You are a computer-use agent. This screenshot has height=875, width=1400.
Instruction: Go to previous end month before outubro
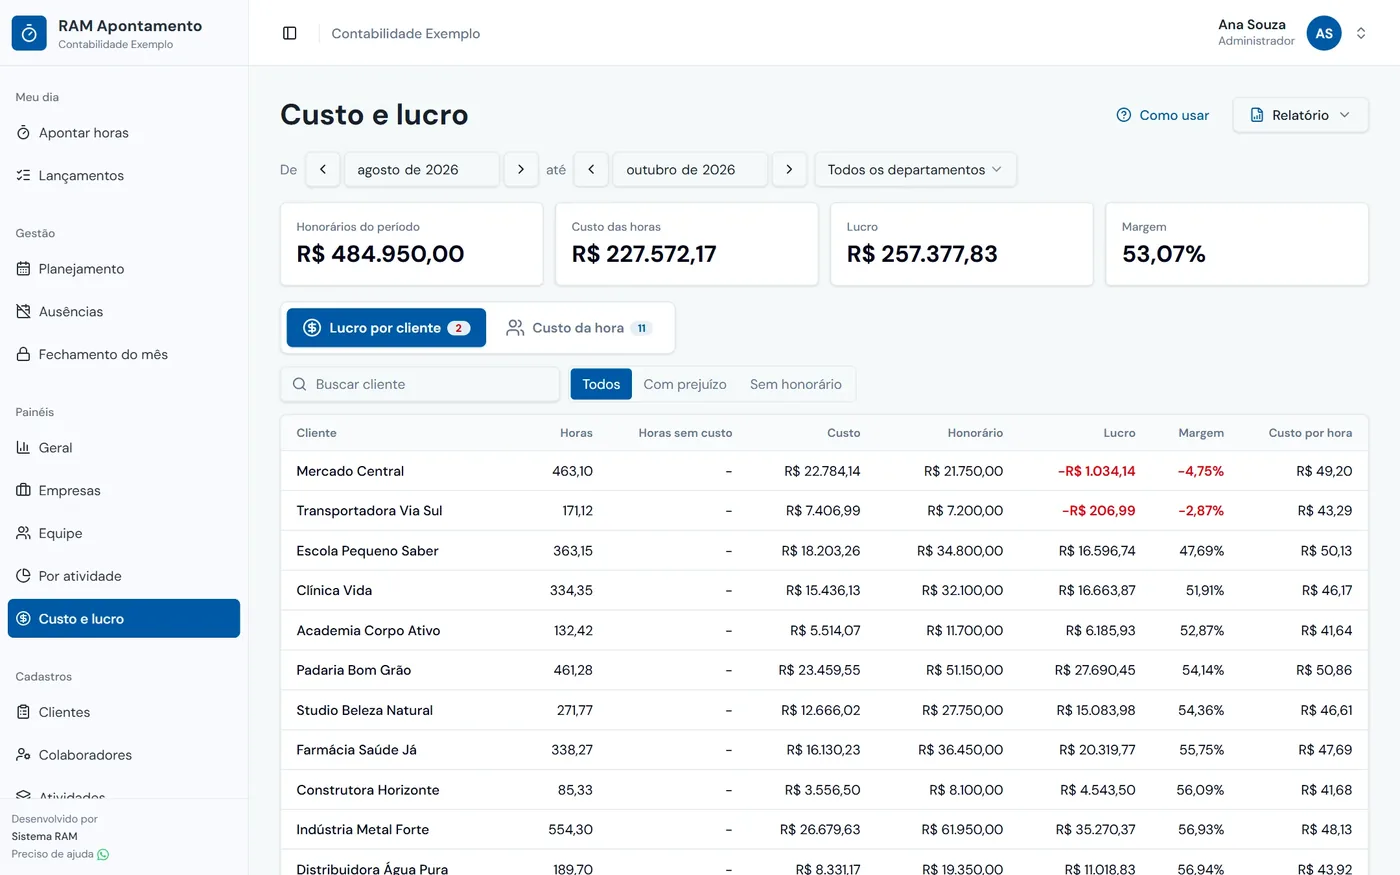(591, 170)
